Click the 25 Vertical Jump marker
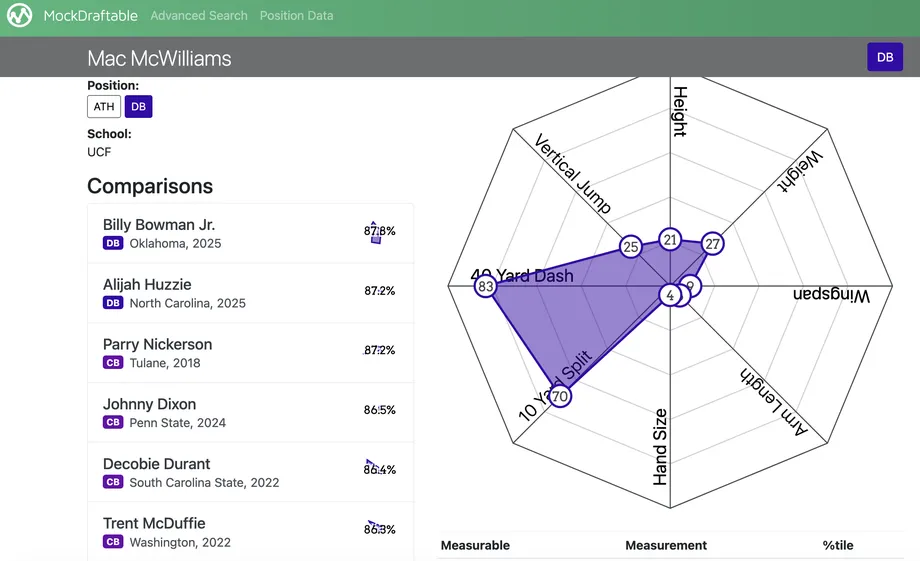 (630, 247)
